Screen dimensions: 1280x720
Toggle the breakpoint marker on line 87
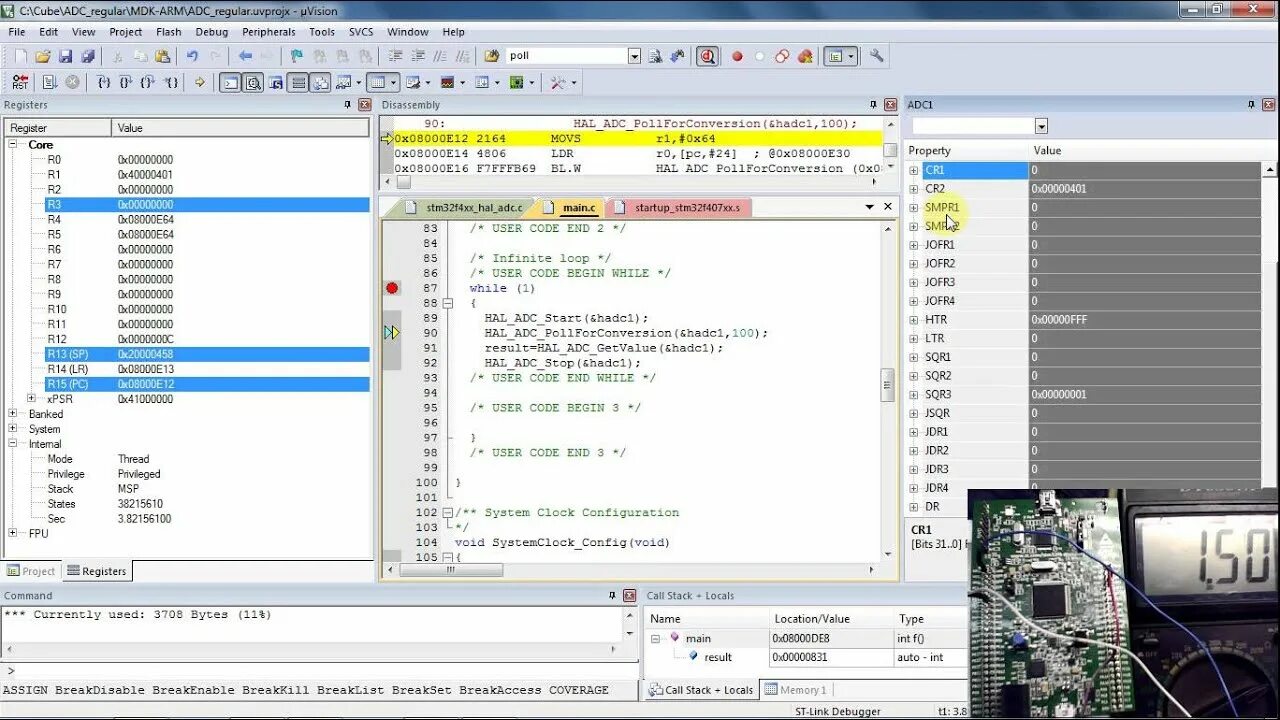(392, 288)
